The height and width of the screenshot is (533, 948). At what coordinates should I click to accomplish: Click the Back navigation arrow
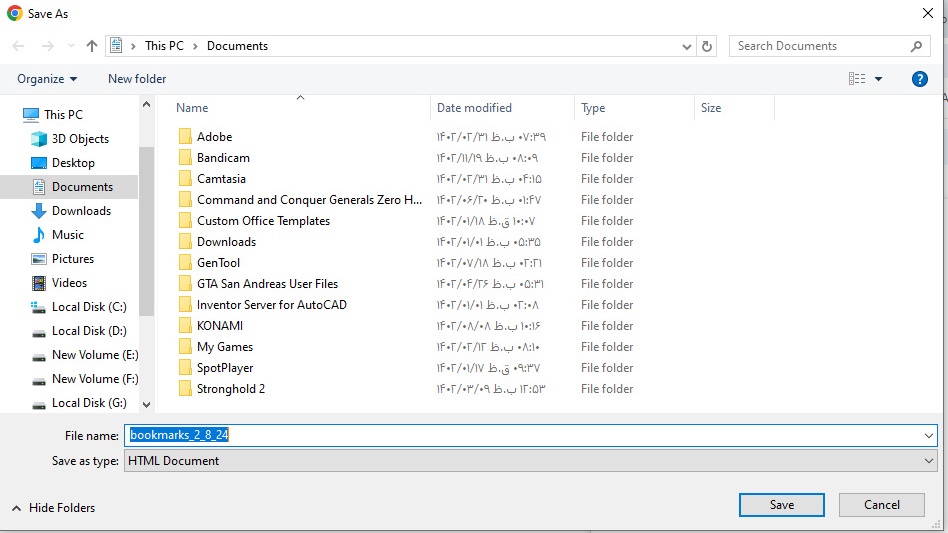18,46
